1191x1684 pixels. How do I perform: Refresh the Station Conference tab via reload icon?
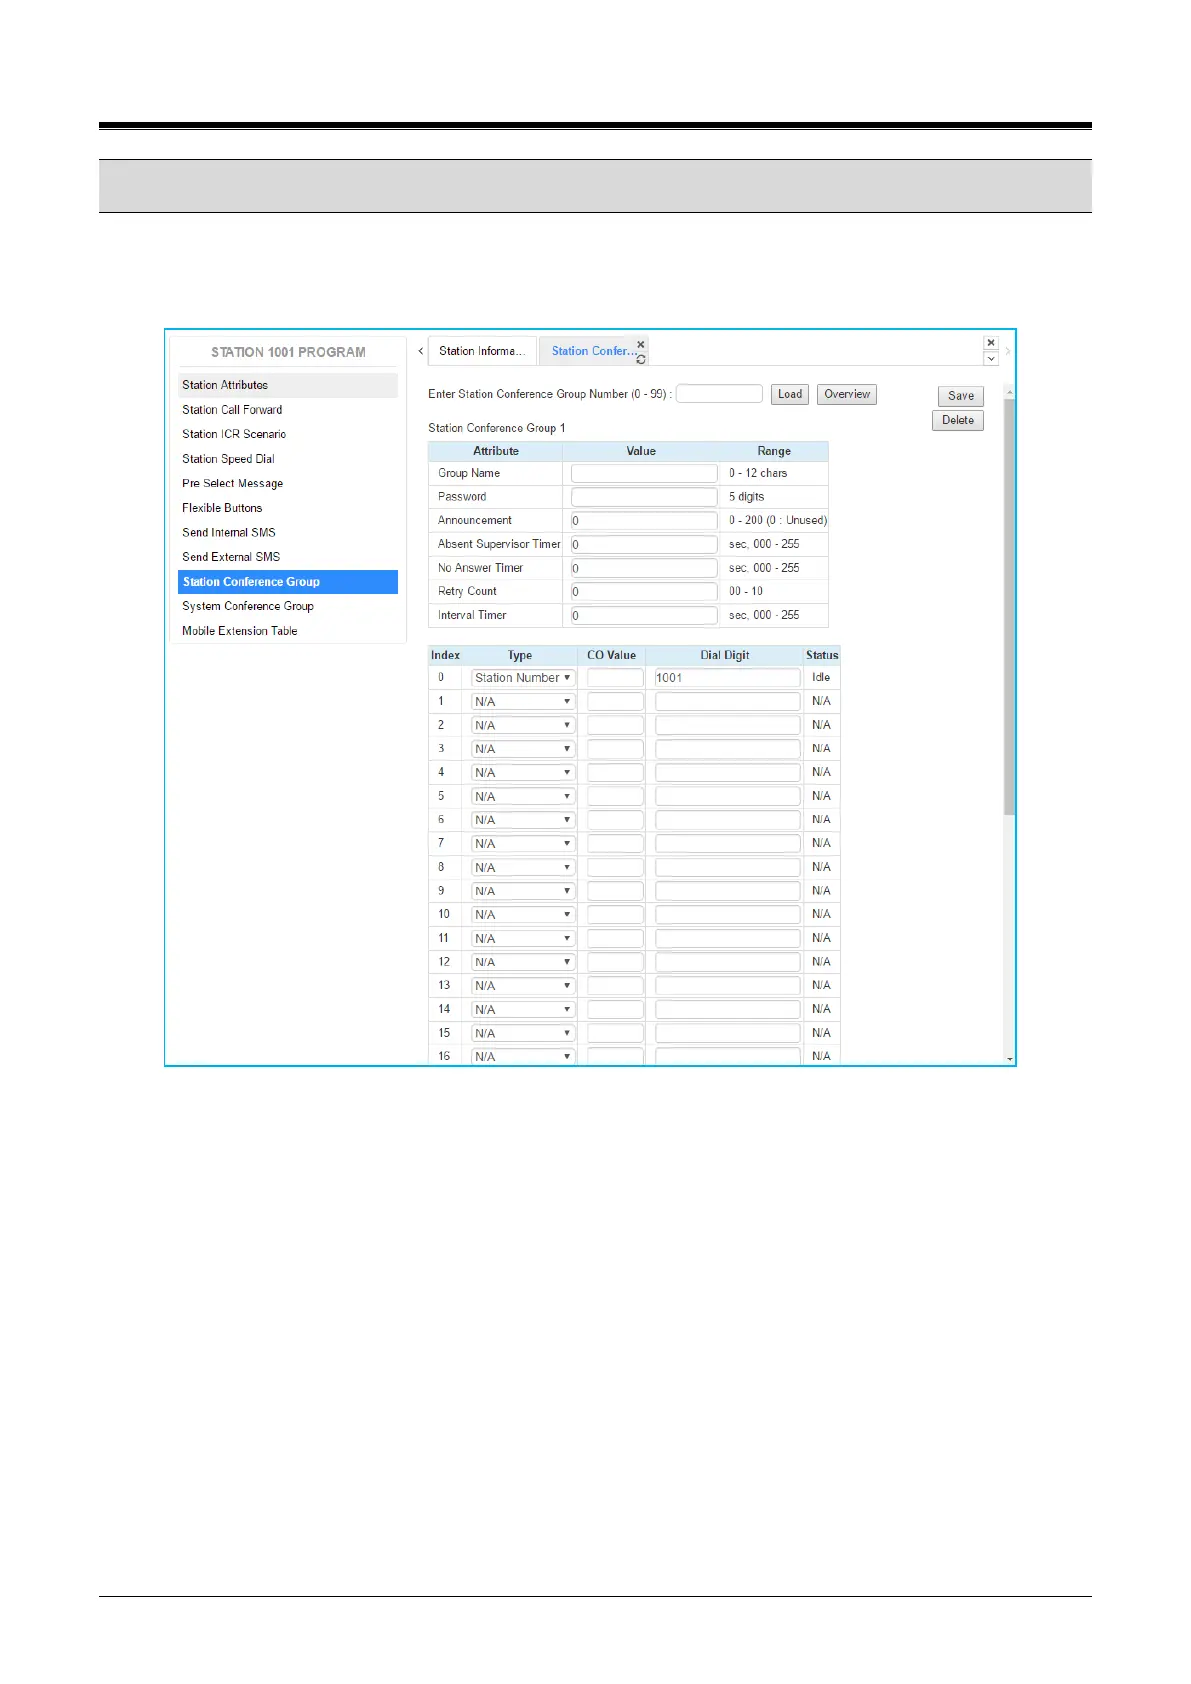[641, 359]
